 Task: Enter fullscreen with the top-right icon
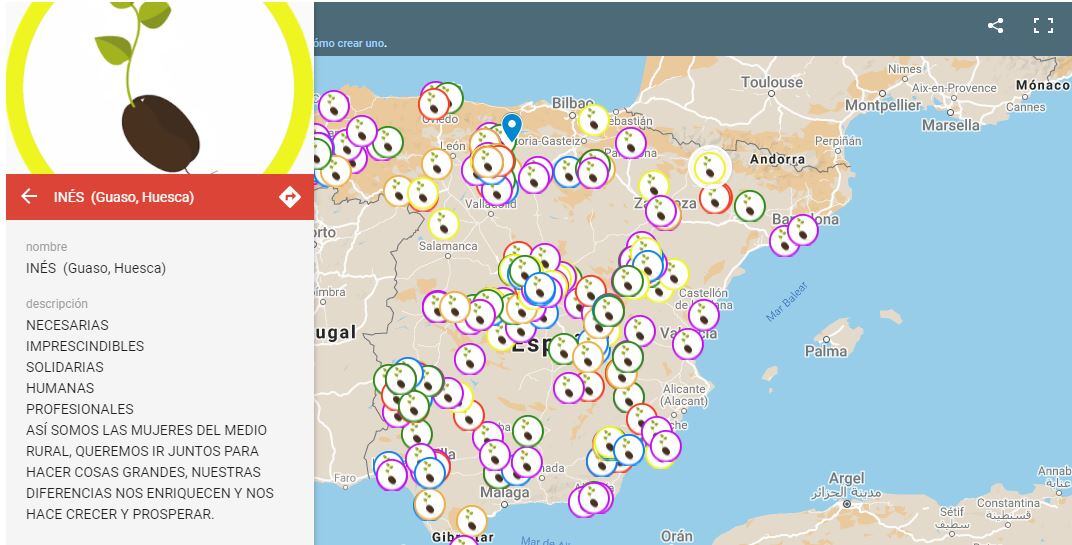[x=1043, y=26]
